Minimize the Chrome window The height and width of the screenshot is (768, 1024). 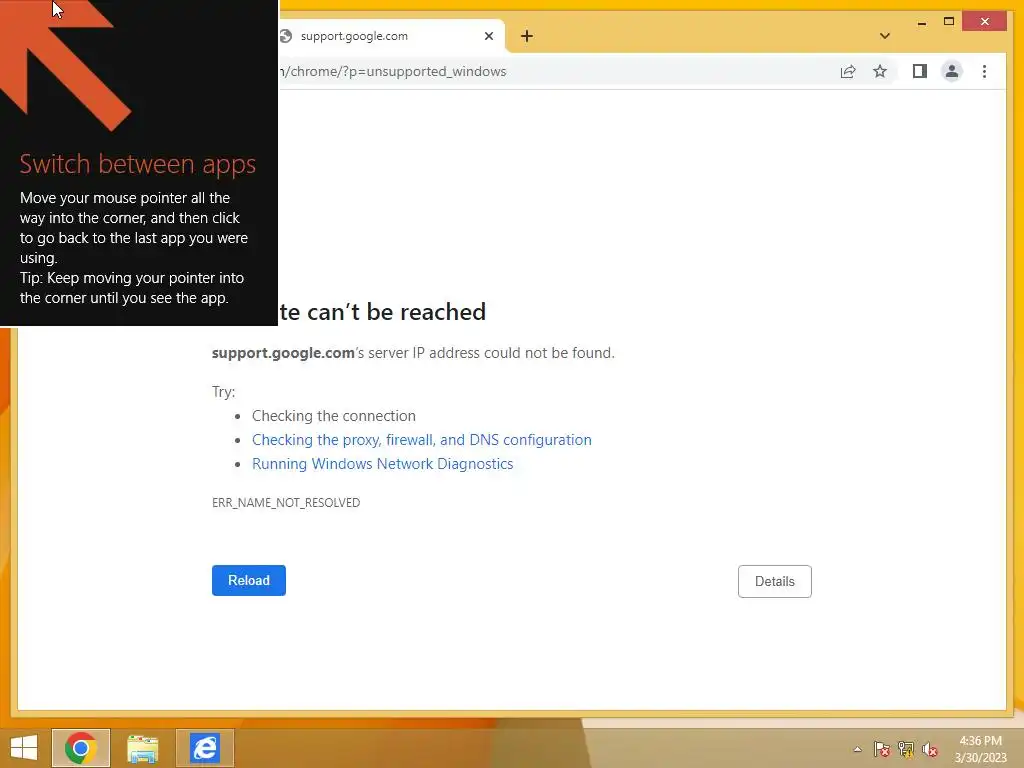click(921, 22)
